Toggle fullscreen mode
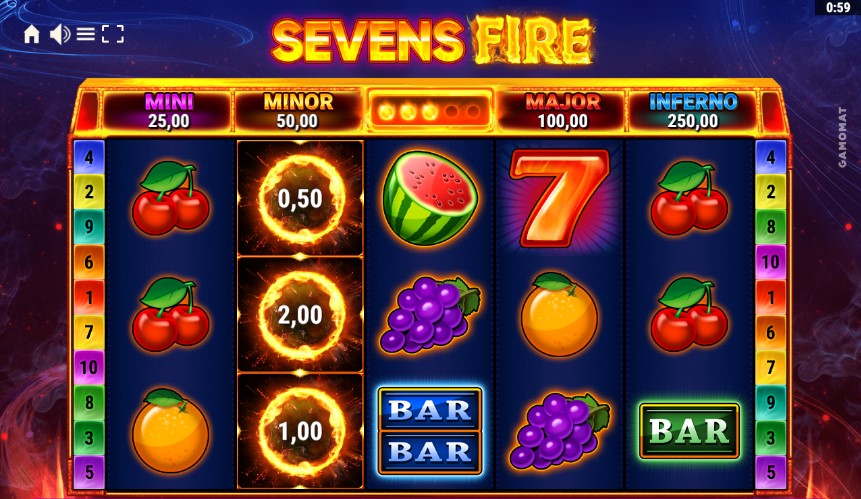This screenshot has height=499, width=861. (x=113, y=34)
